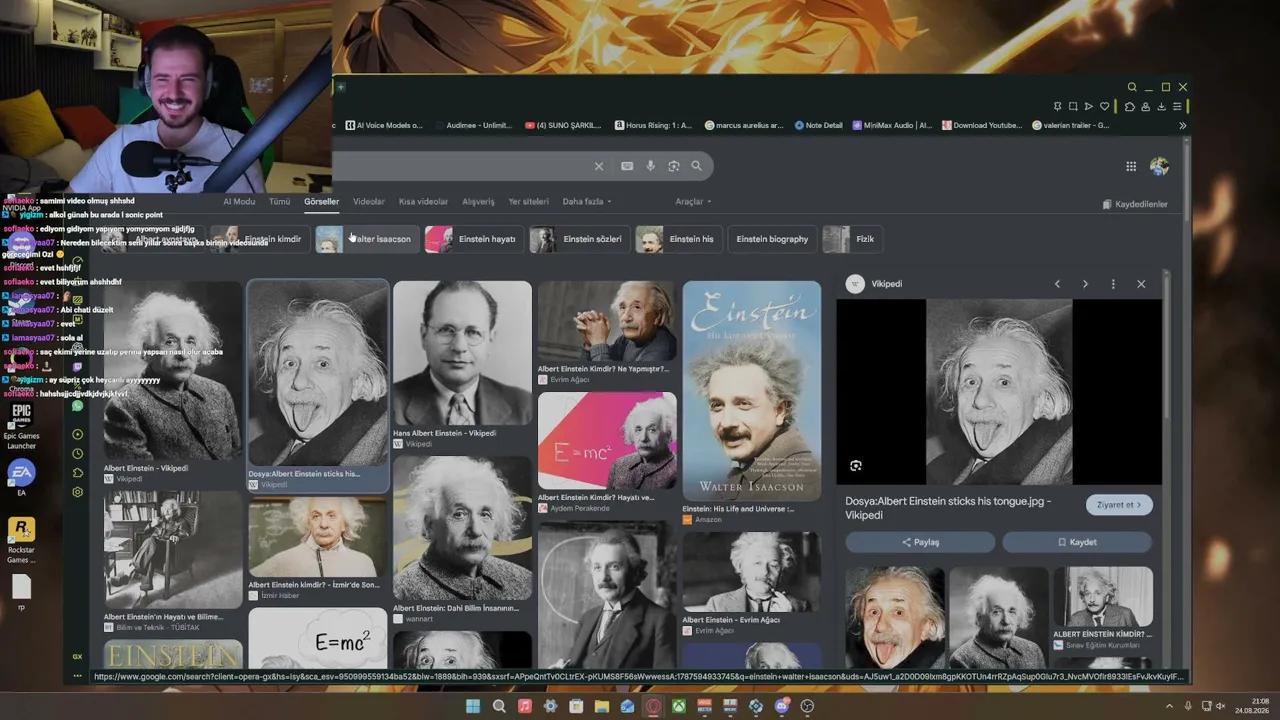Filter images by Einstein his chip
Screen dimensions: 1280x720
pos(678,240)
